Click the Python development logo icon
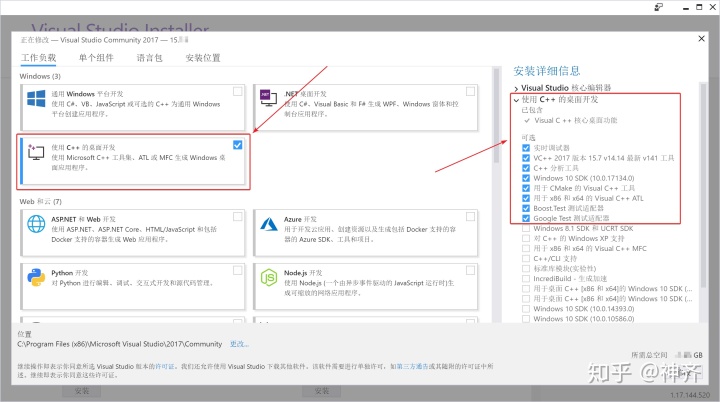 36,277
